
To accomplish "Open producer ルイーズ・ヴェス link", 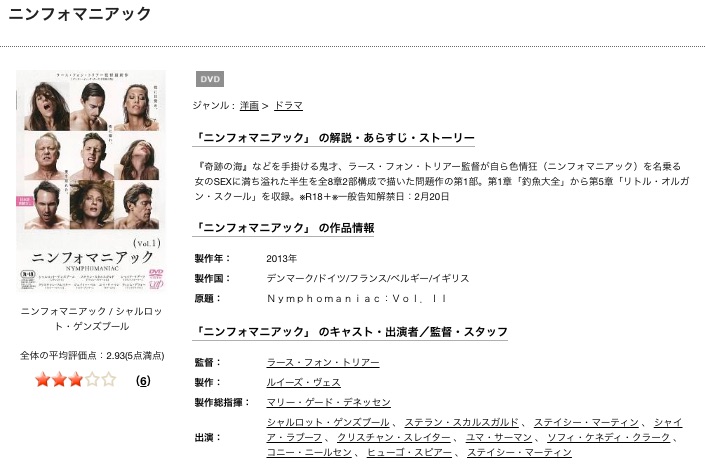I will coord(303,383).
